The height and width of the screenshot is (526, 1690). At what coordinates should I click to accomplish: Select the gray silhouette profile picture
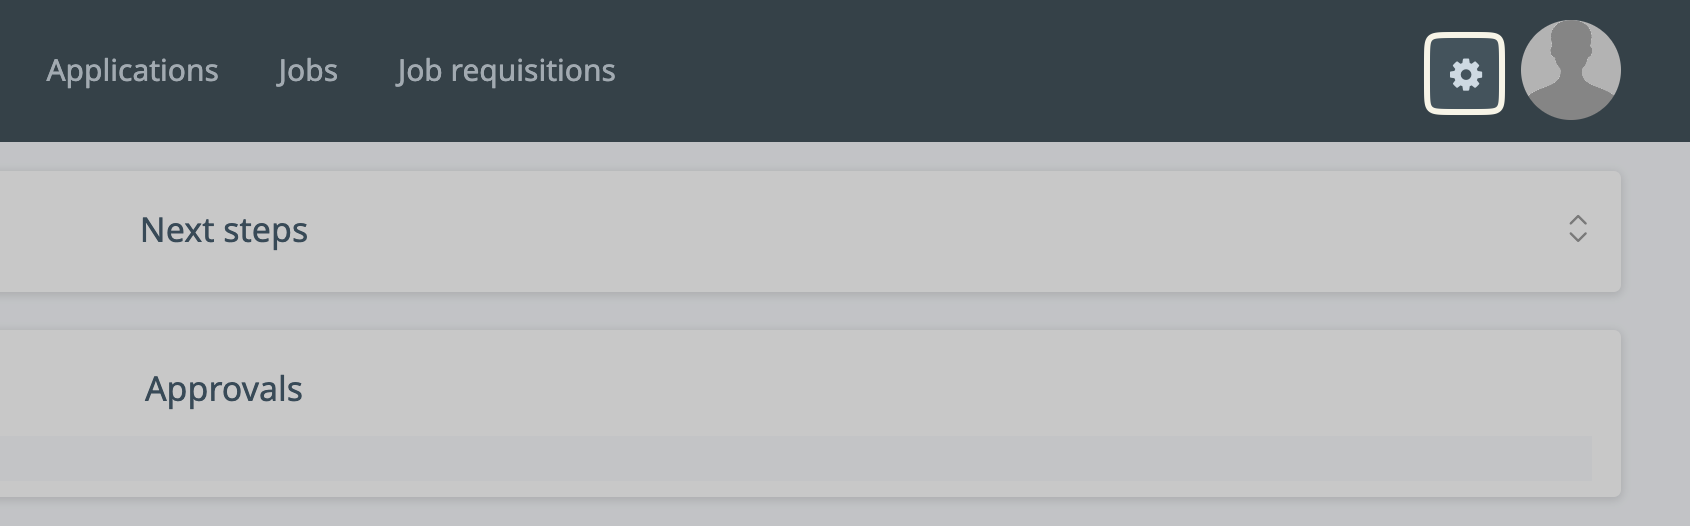pyautogui.click(x=1570, y=70)
